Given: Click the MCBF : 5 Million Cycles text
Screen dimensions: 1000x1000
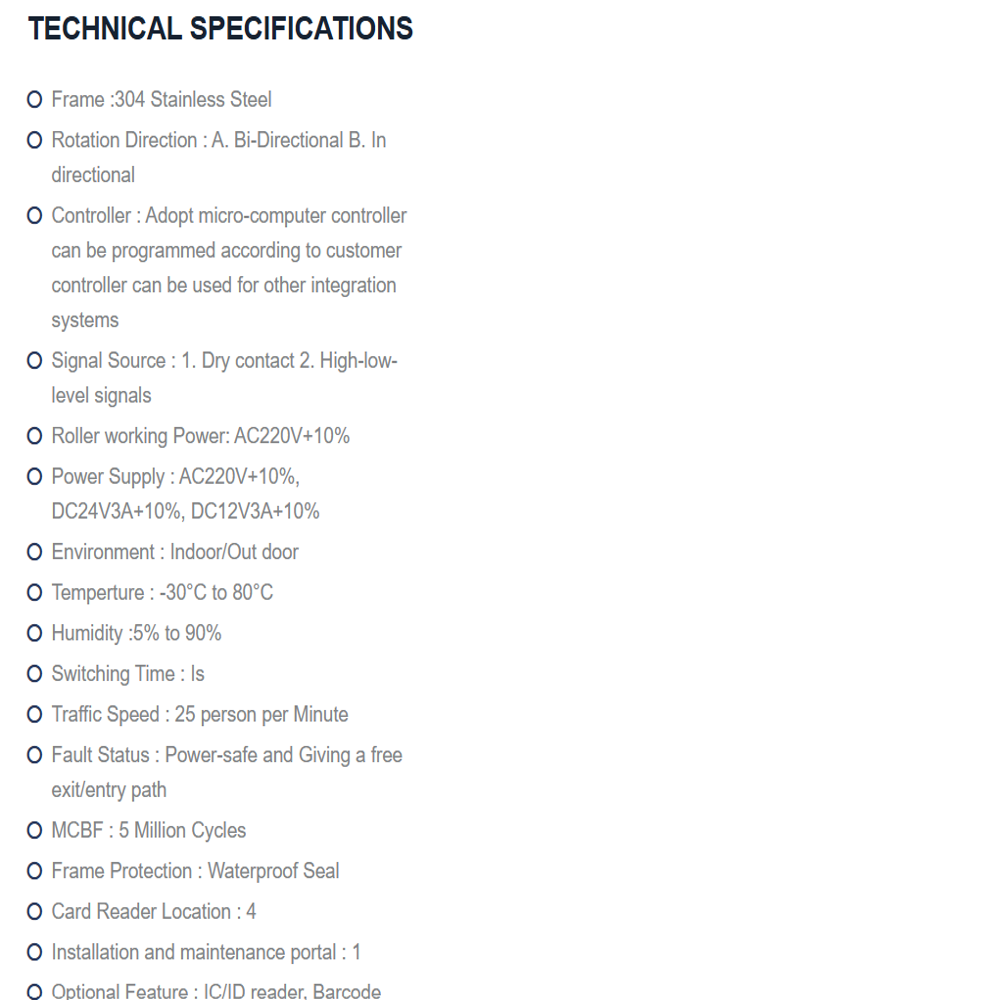Looking at the screenshot, I should (149, 830).
